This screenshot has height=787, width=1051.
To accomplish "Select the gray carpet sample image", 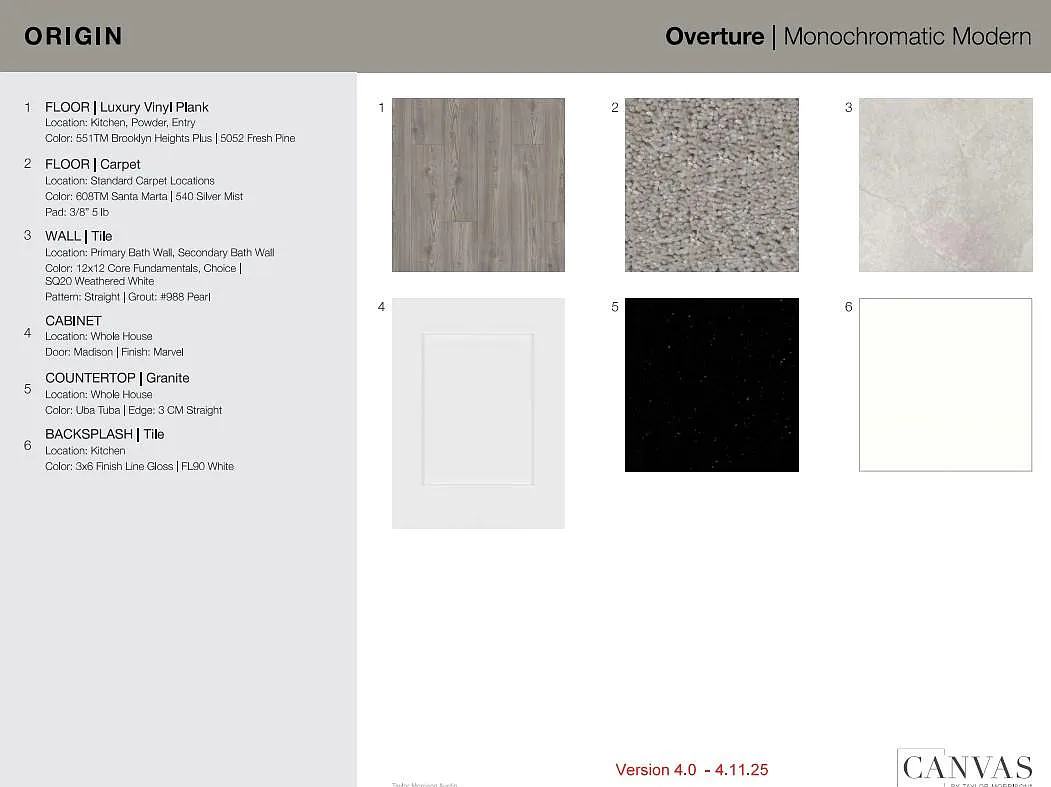I will point(711,185).
